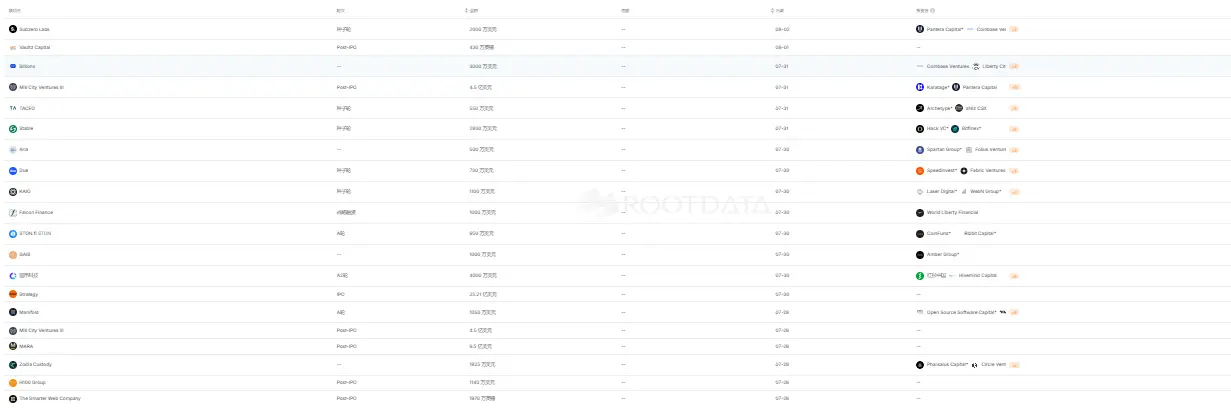The image size is (1231, 414).
Task: Open the Strategy project link
Action: coord(28,294)
